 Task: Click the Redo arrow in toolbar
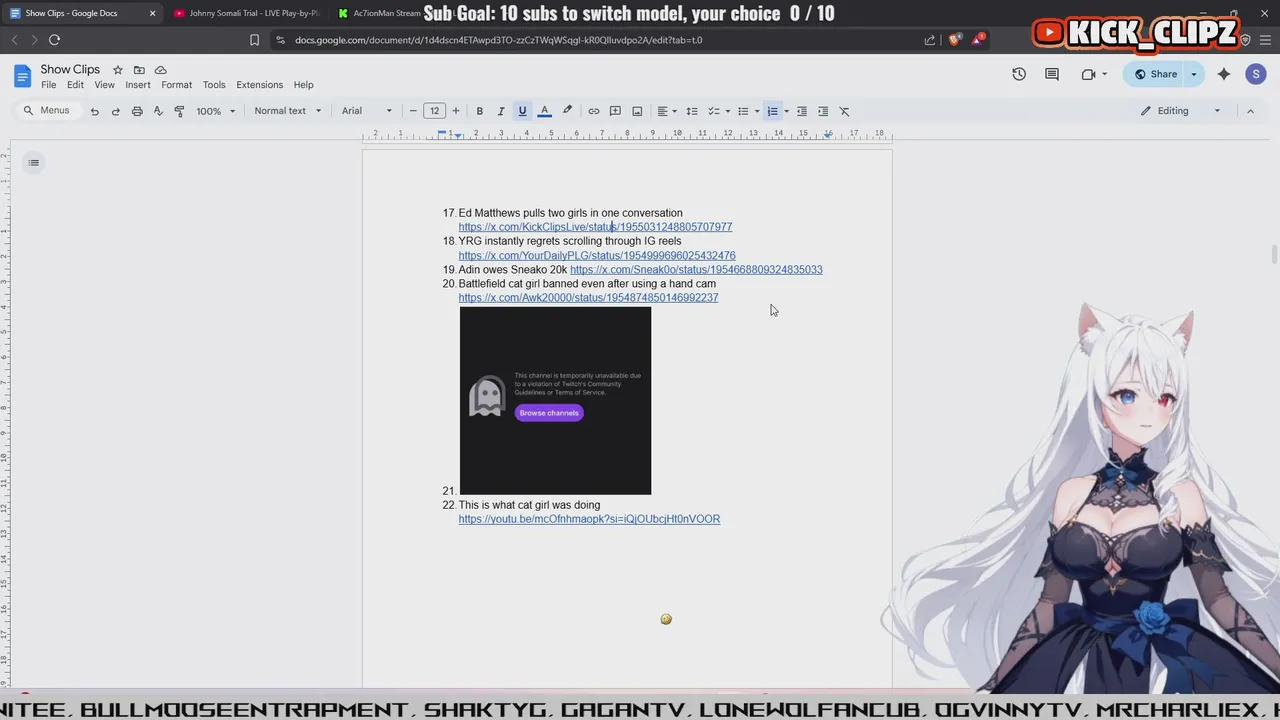[115, 111]
